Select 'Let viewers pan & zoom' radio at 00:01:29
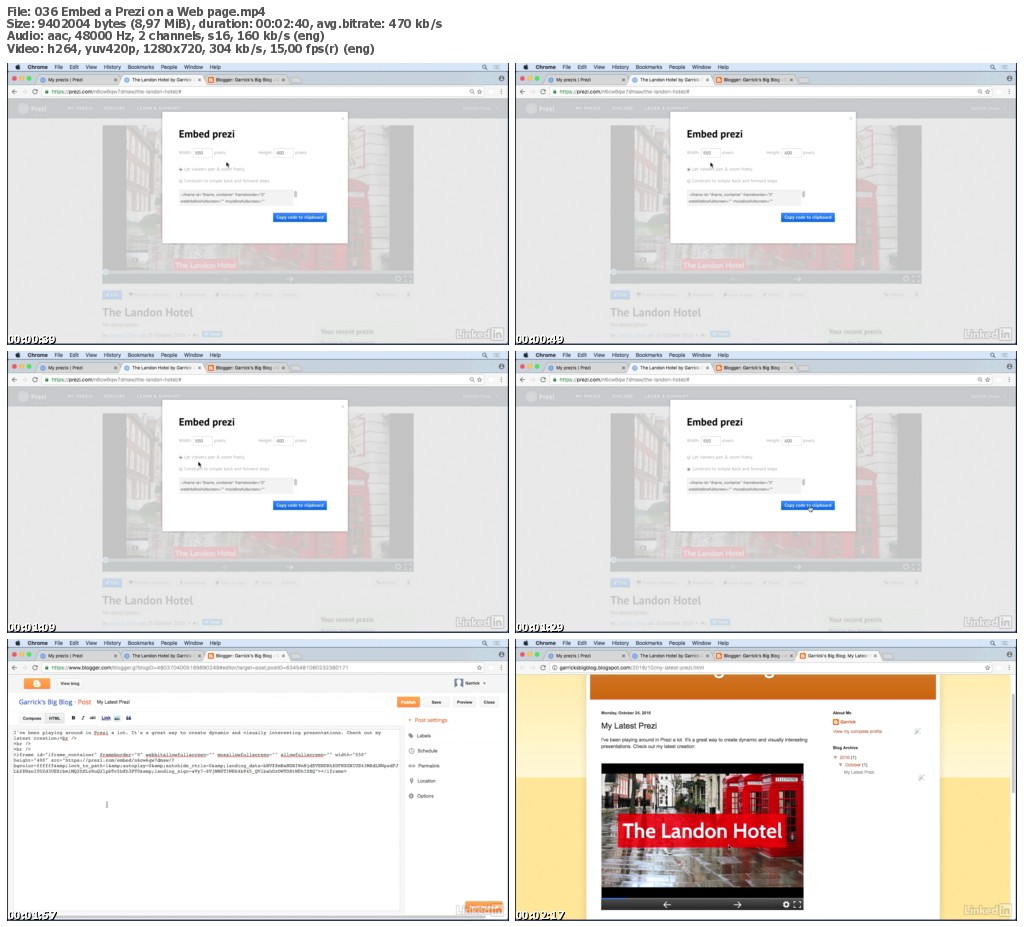1024x927 pixels. coord(689,457)
